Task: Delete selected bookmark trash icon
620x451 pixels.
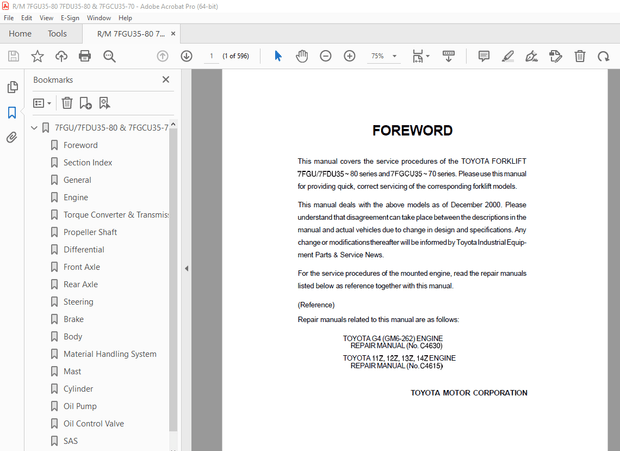Action: pos(67,103)
